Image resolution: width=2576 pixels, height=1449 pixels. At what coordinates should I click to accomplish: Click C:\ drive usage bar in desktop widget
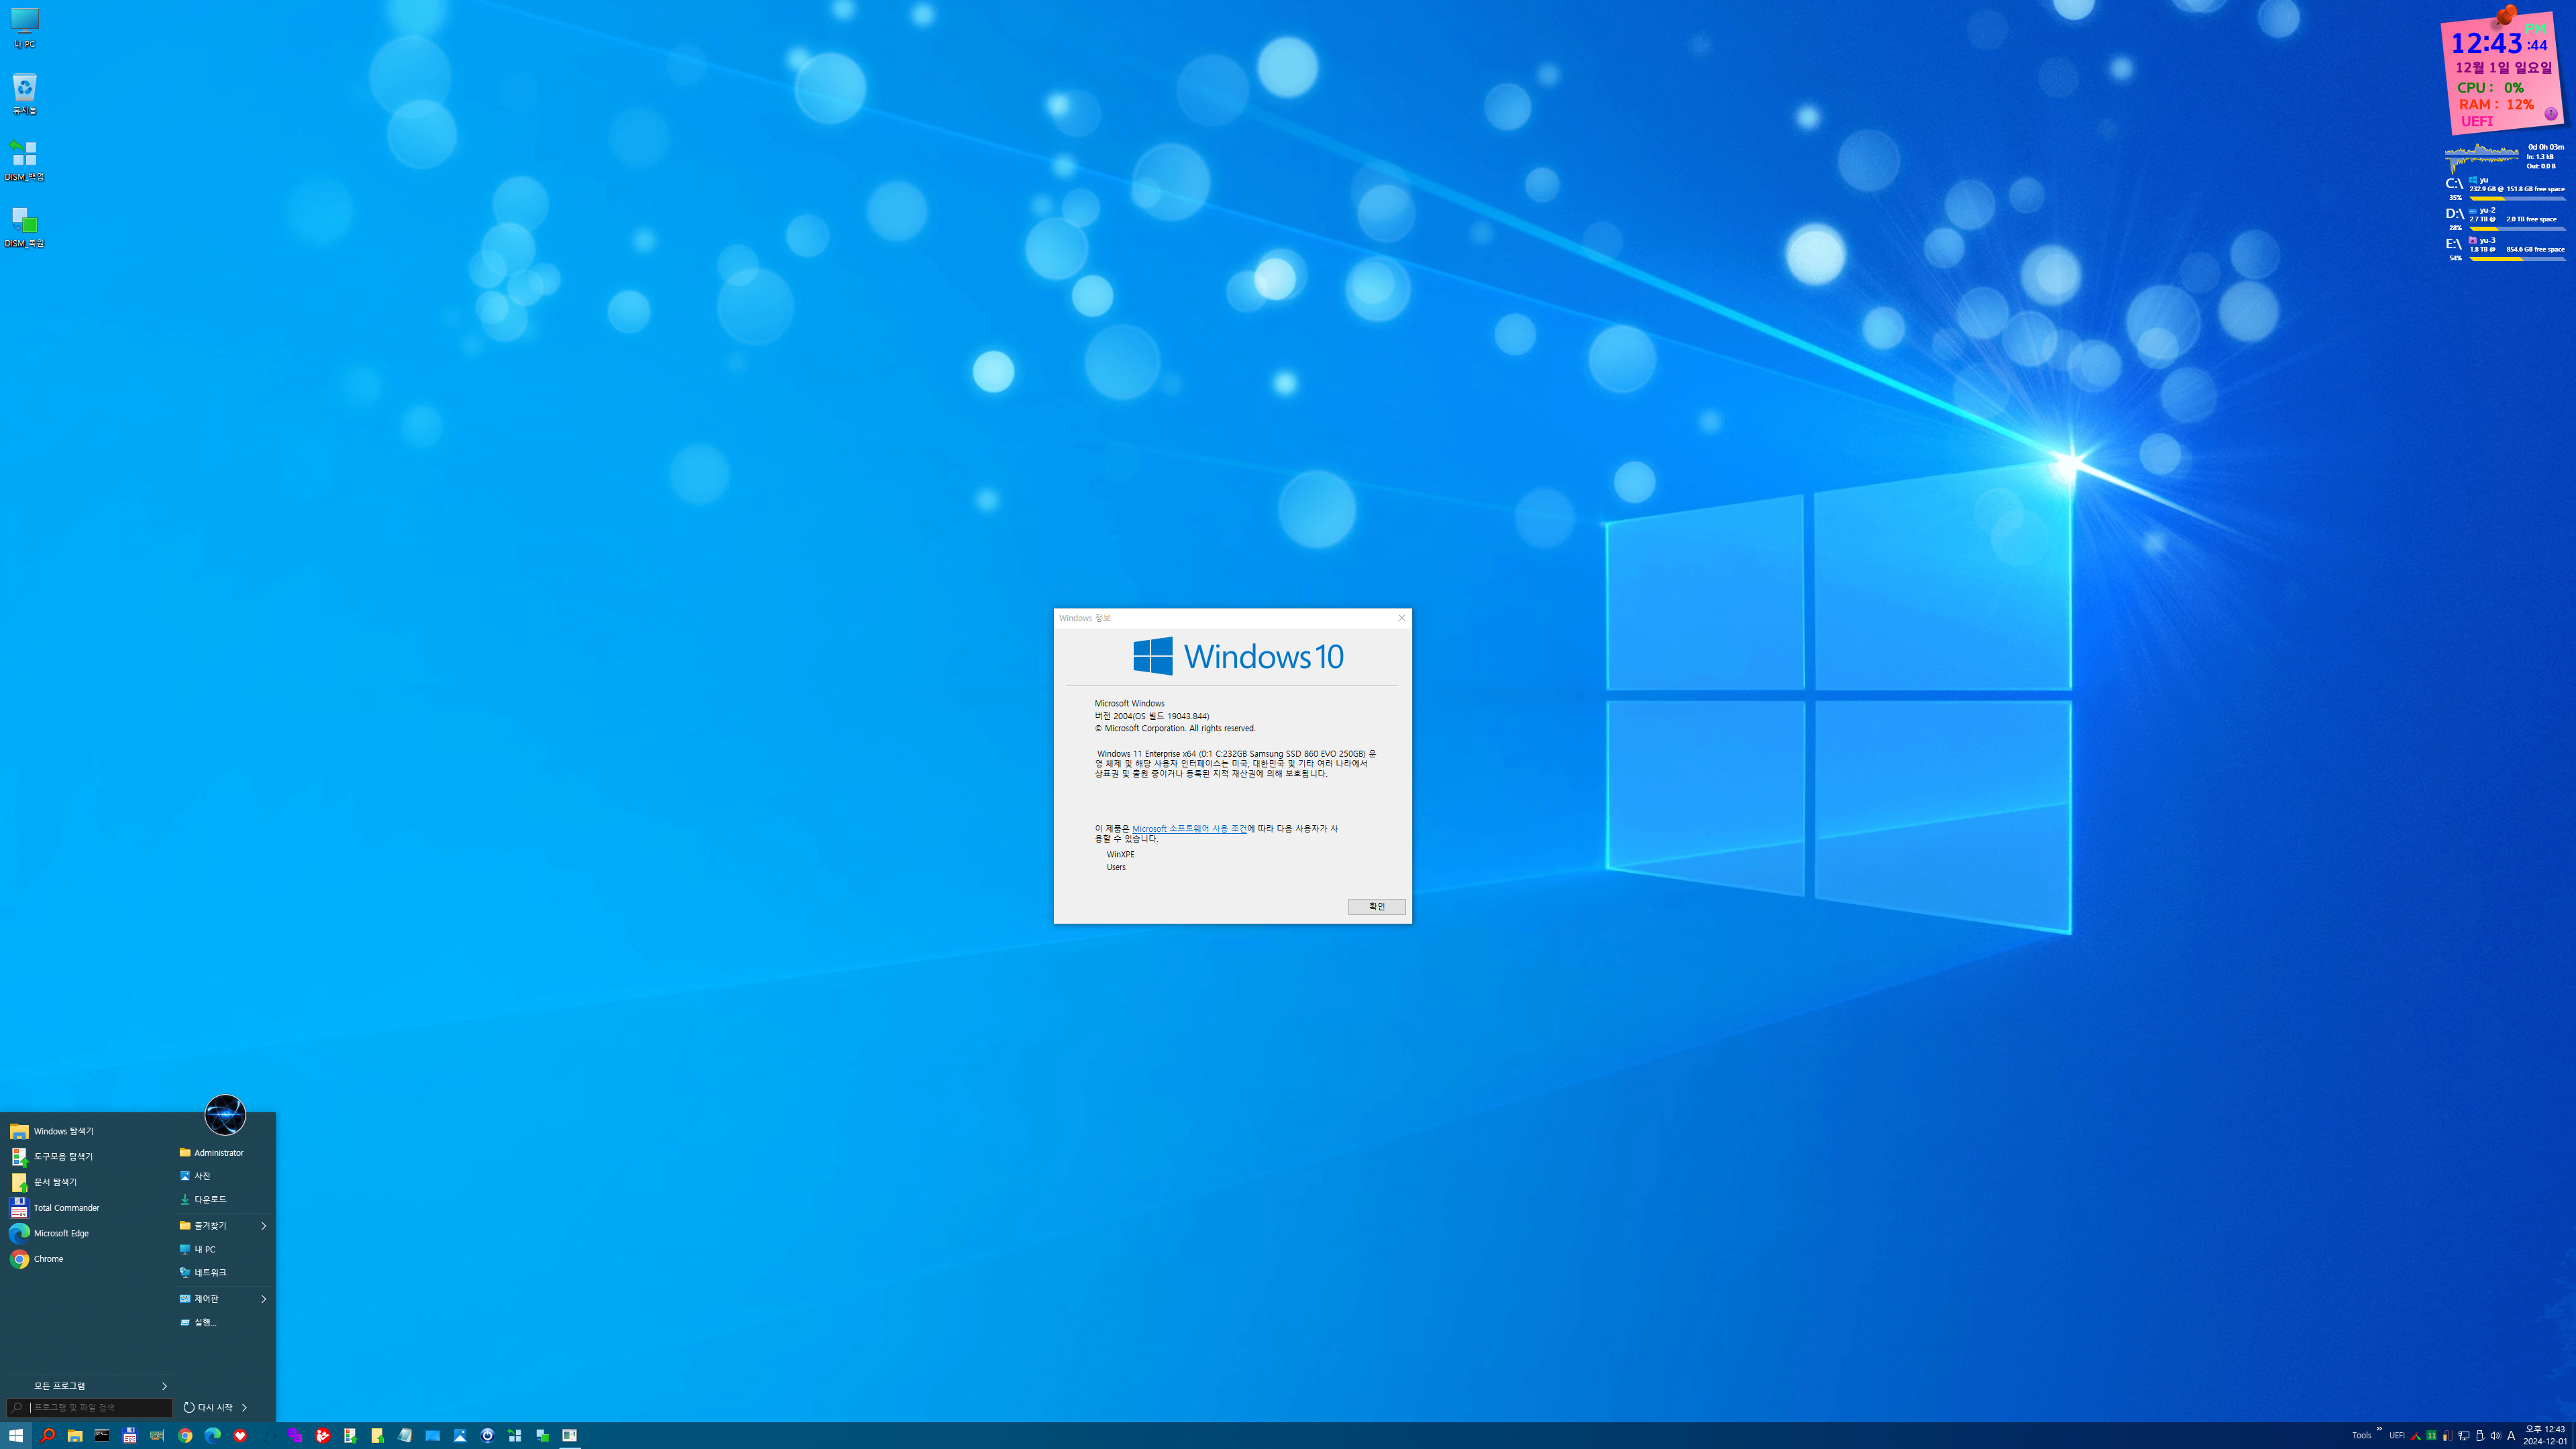[x=2517, y=198]
